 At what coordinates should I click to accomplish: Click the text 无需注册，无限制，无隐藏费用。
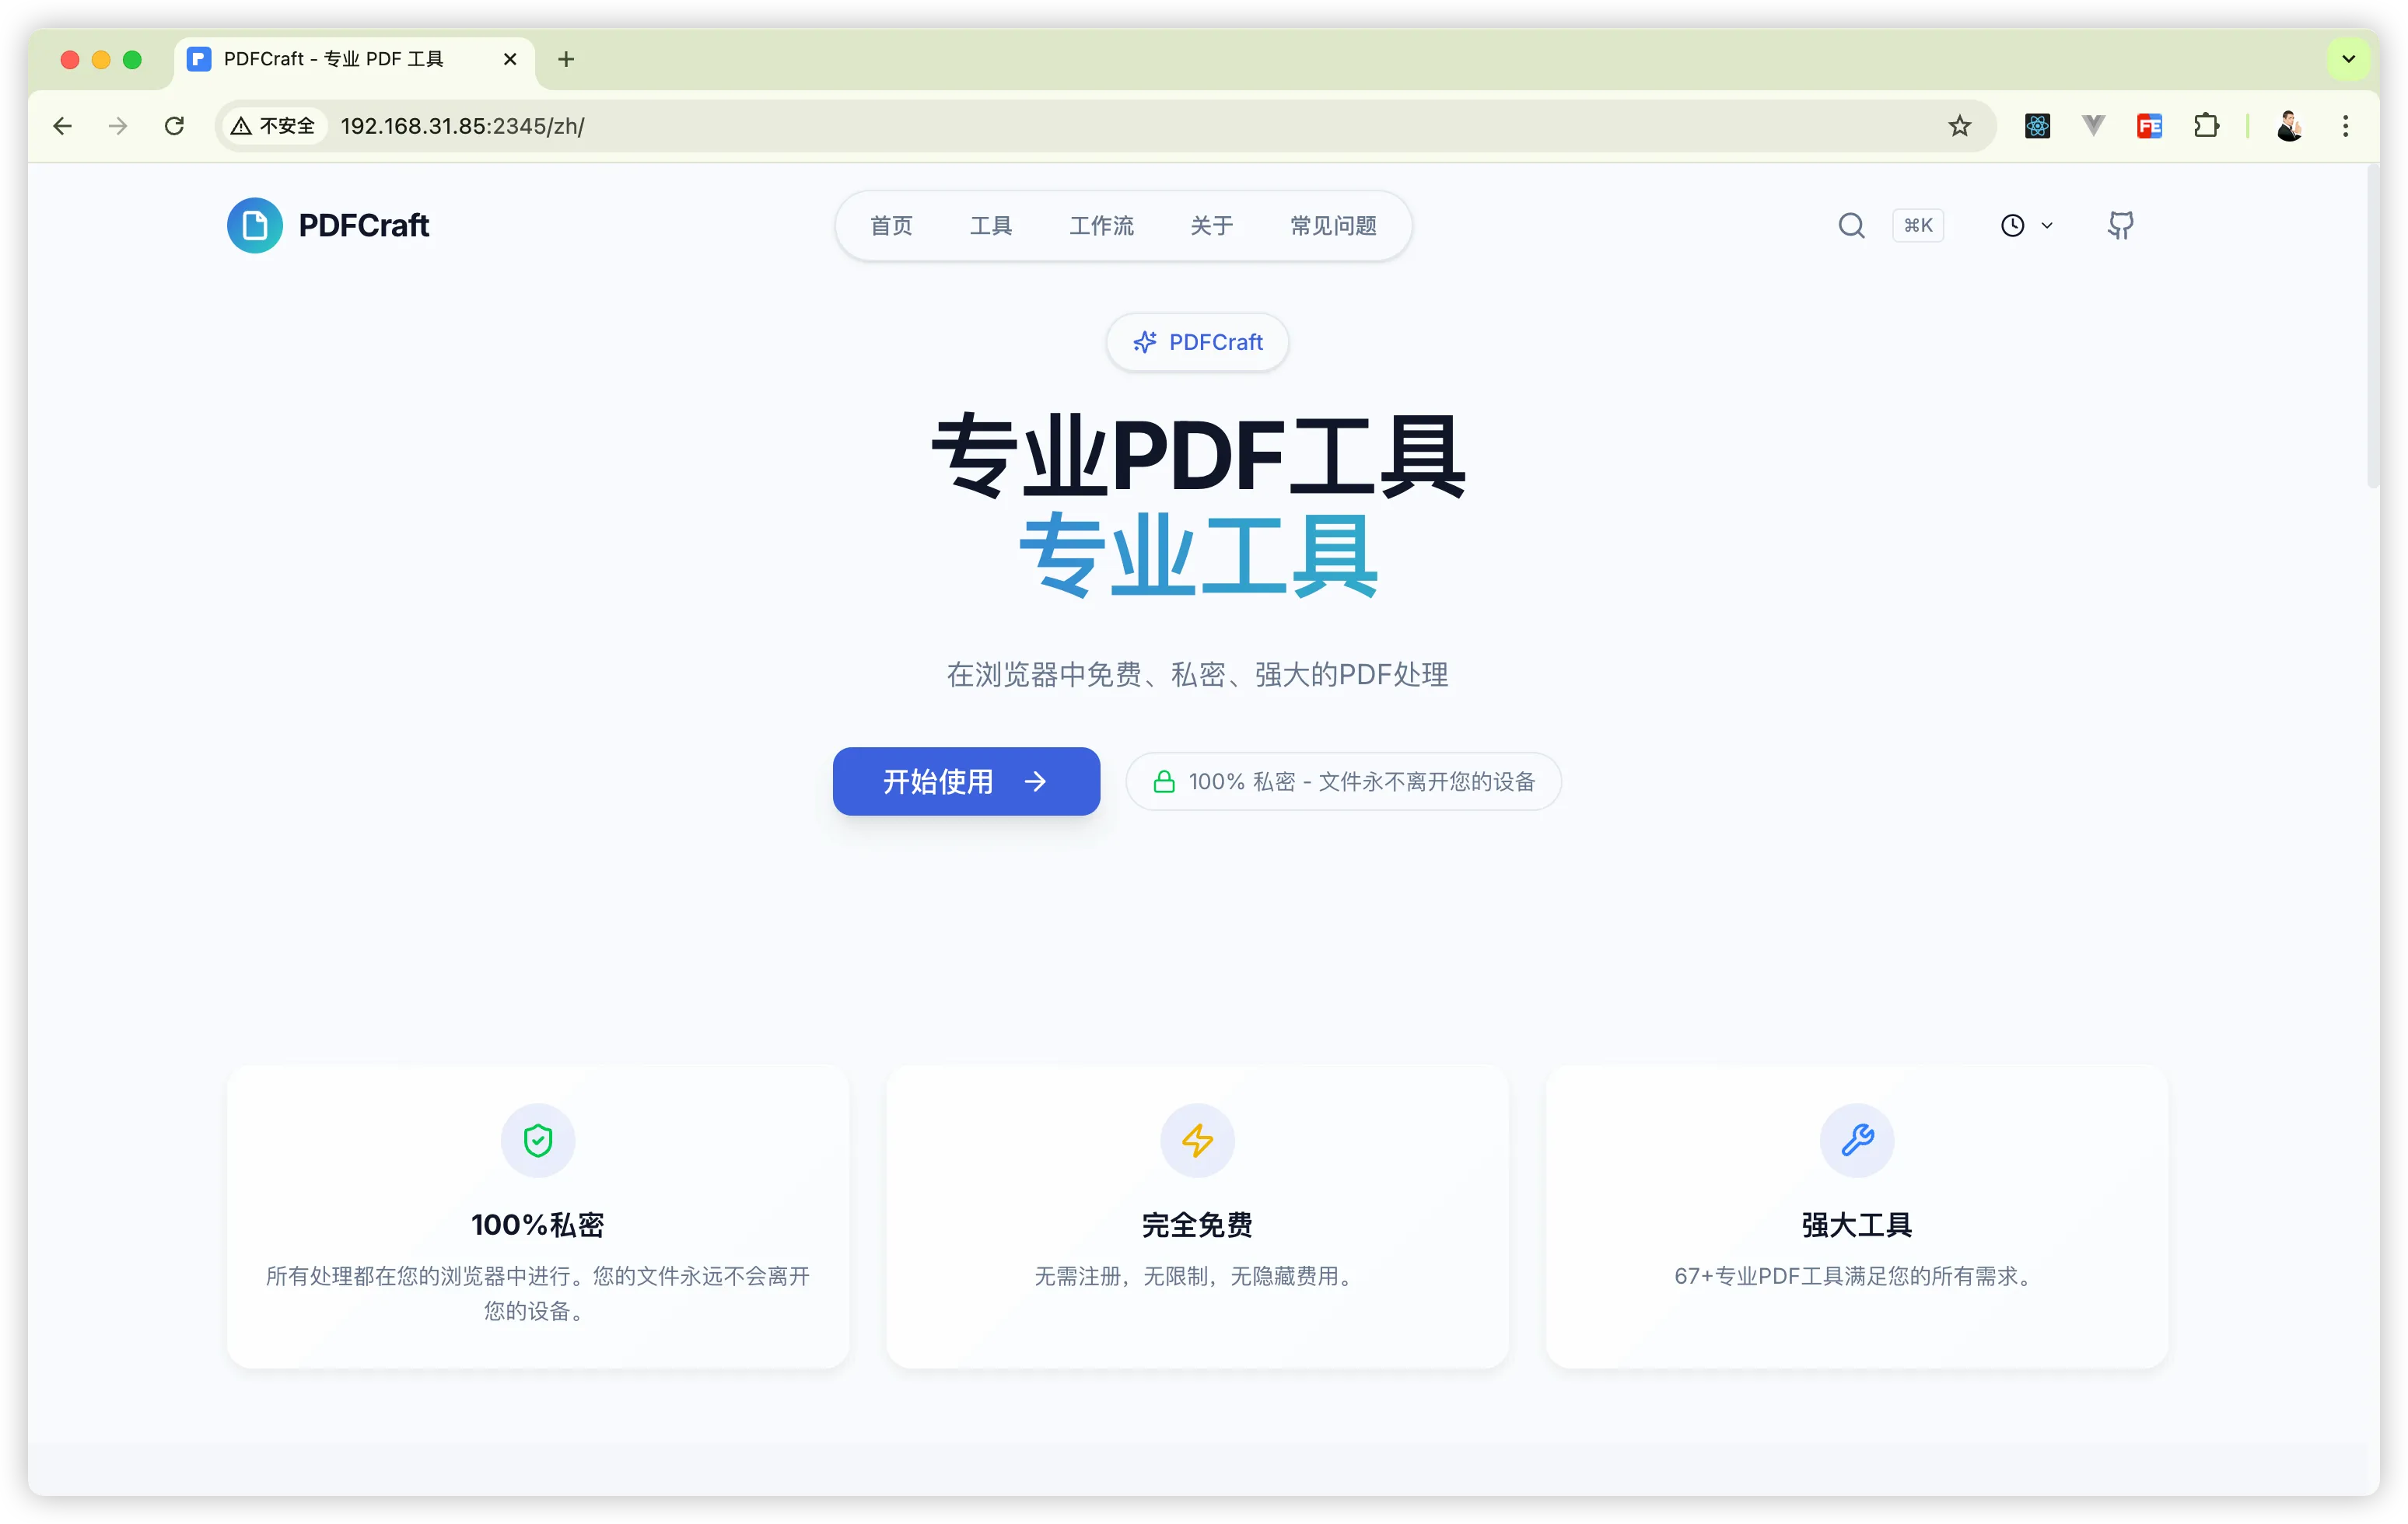tap(1197, 1276)
